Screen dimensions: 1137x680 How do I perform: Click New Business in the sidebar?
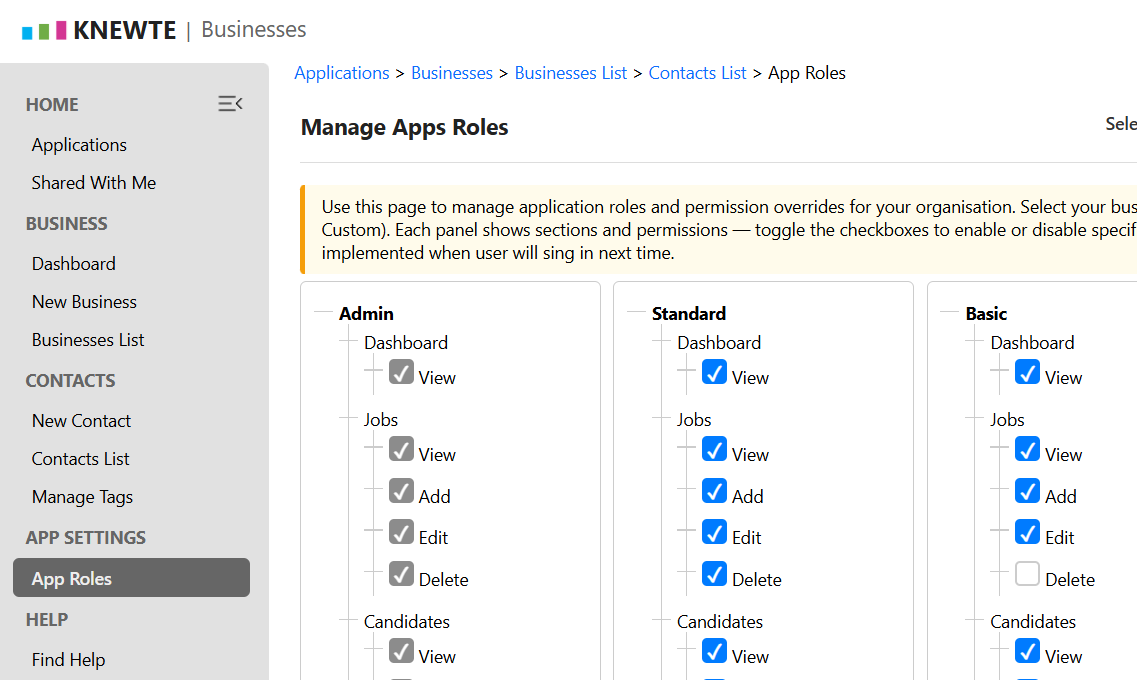84,301
